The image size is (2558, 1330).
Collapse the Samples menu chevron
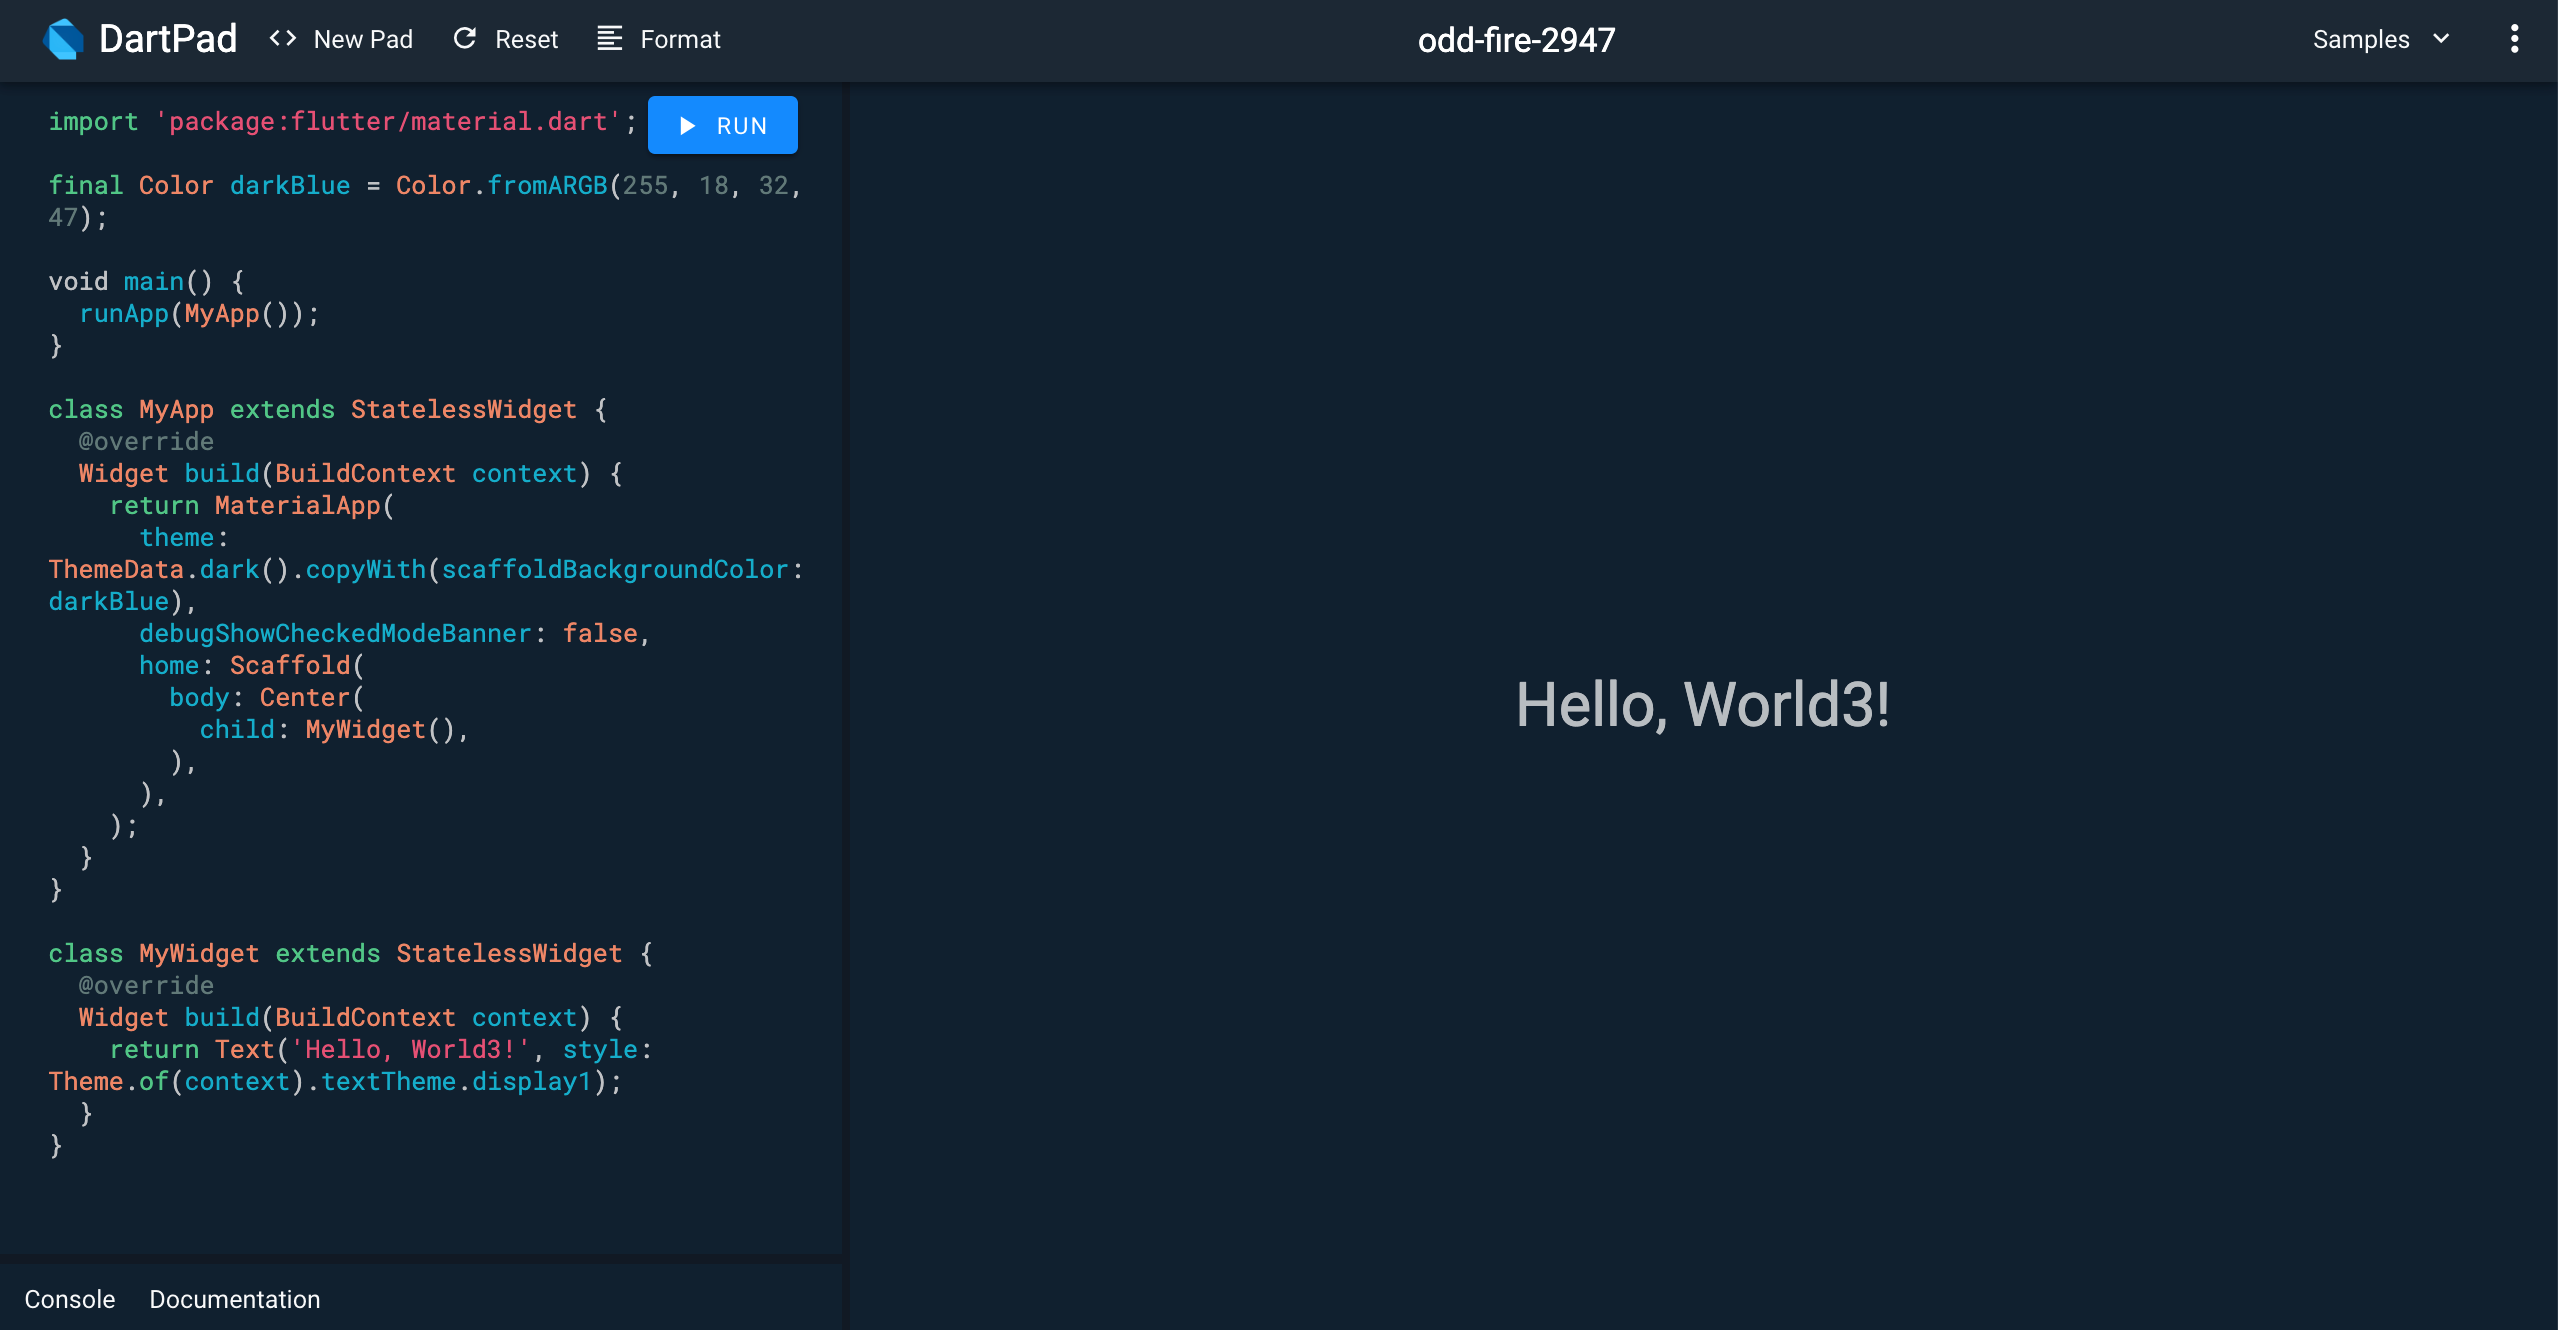click(x=2440, y=39)
